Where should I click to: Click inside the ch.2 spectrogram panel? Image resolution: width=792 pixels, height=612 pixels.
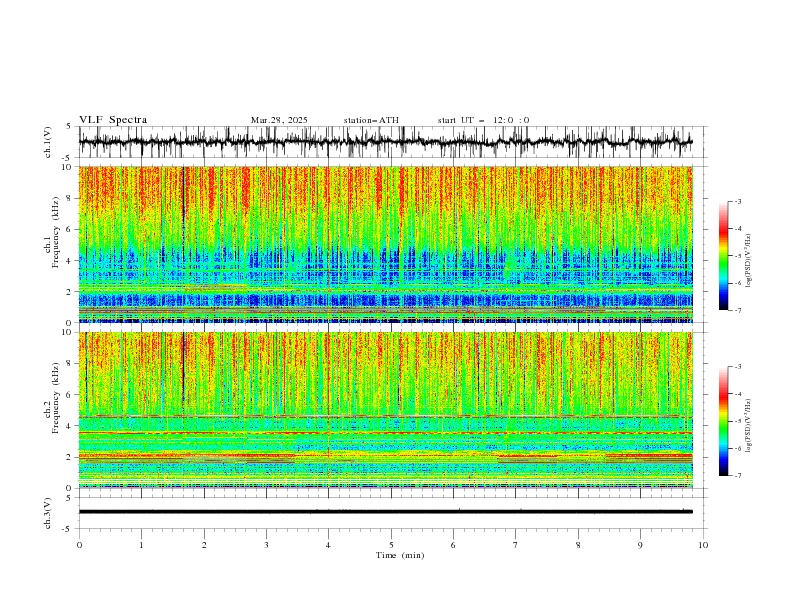[x=385, y=410]
